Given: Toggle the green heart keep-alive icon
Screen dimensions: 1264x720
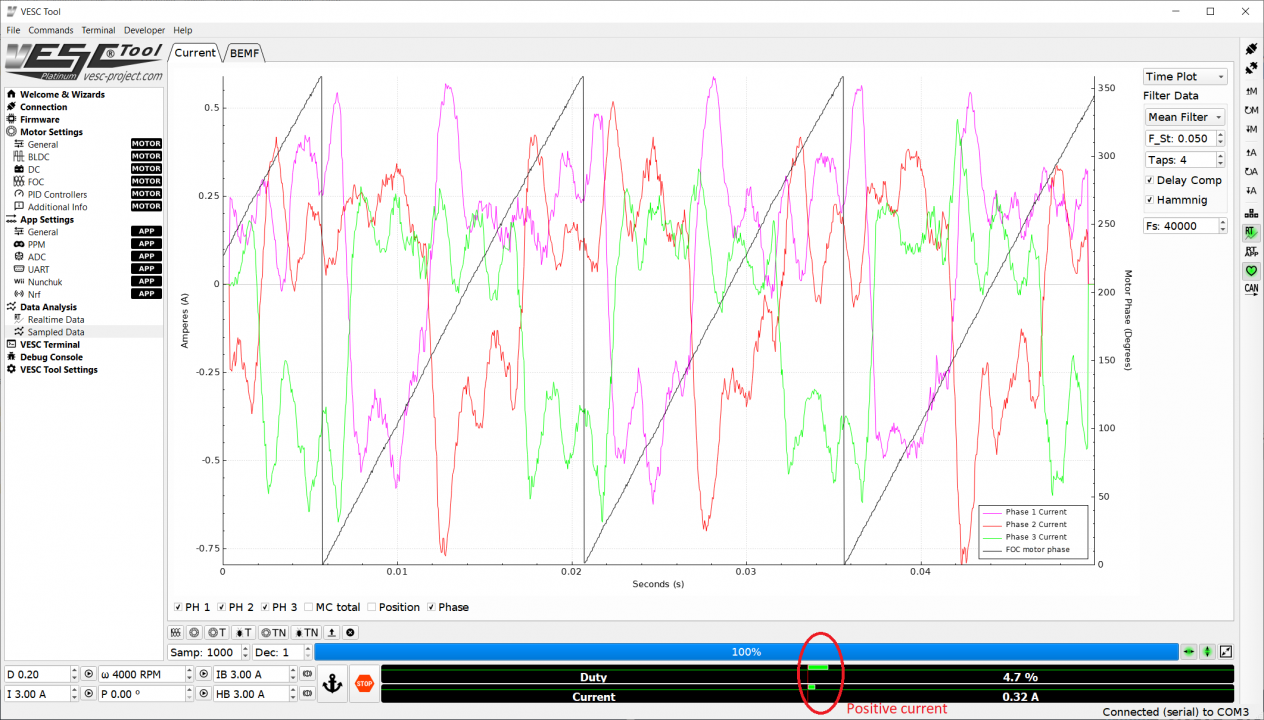Looking at the screenshot, I should (x=1251, y=270).
